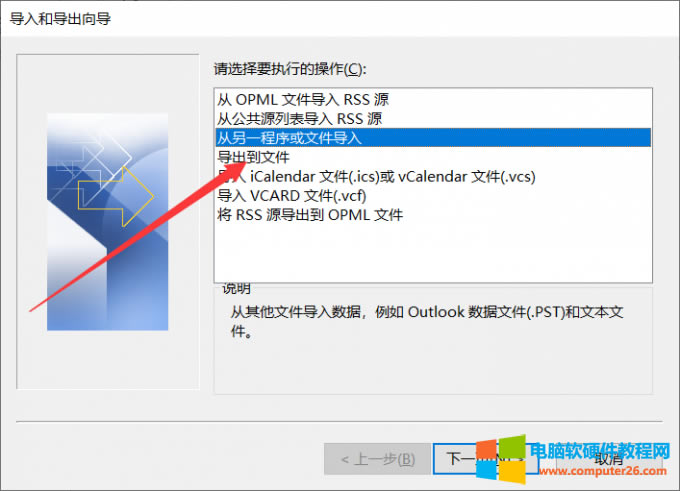Click the '< 上一步(B)' back button
This screenshot has width=680, height=491.
click(377, 459)
